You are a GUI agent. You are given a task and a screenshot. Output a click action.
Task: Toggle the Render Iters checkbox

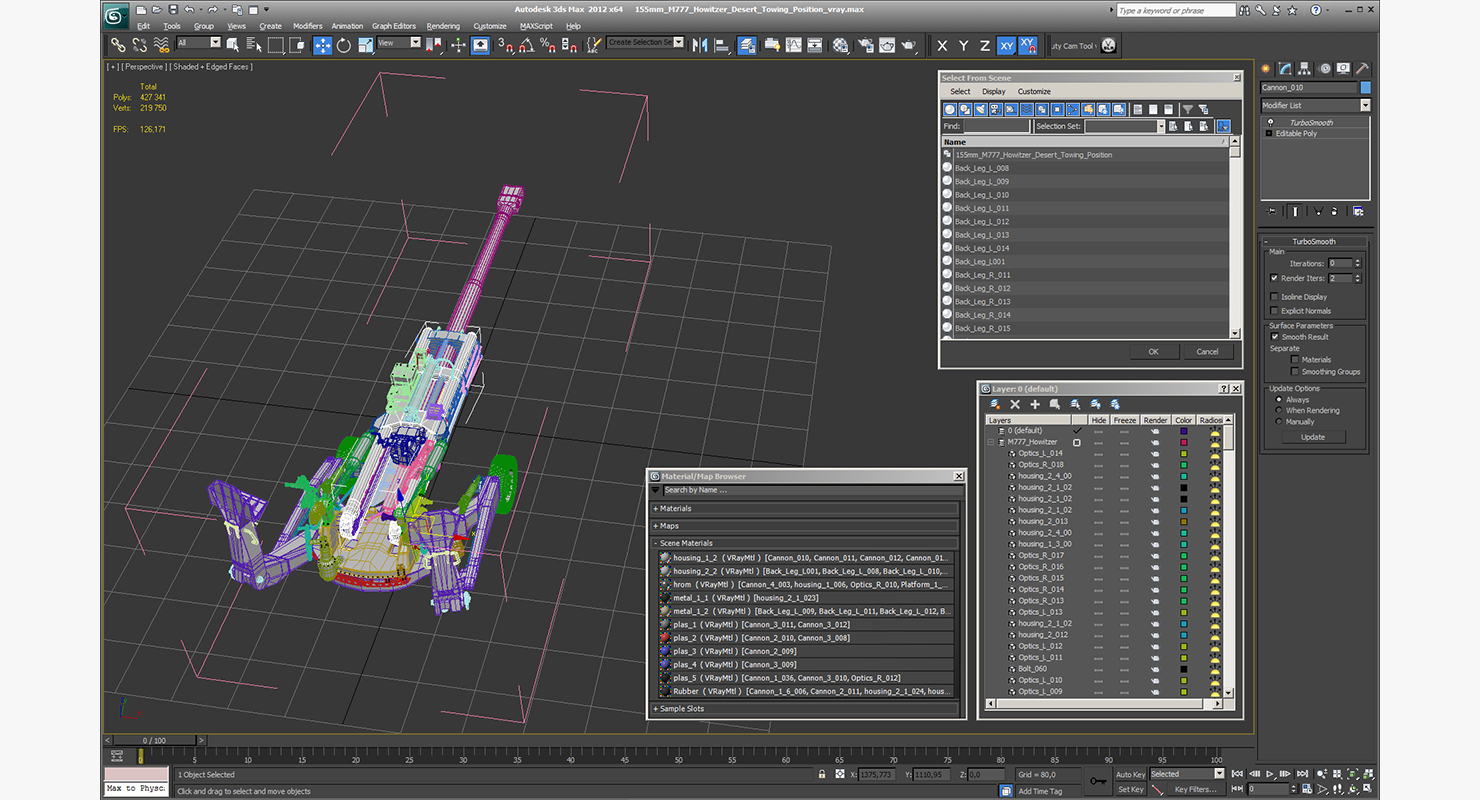point(1274,278)
